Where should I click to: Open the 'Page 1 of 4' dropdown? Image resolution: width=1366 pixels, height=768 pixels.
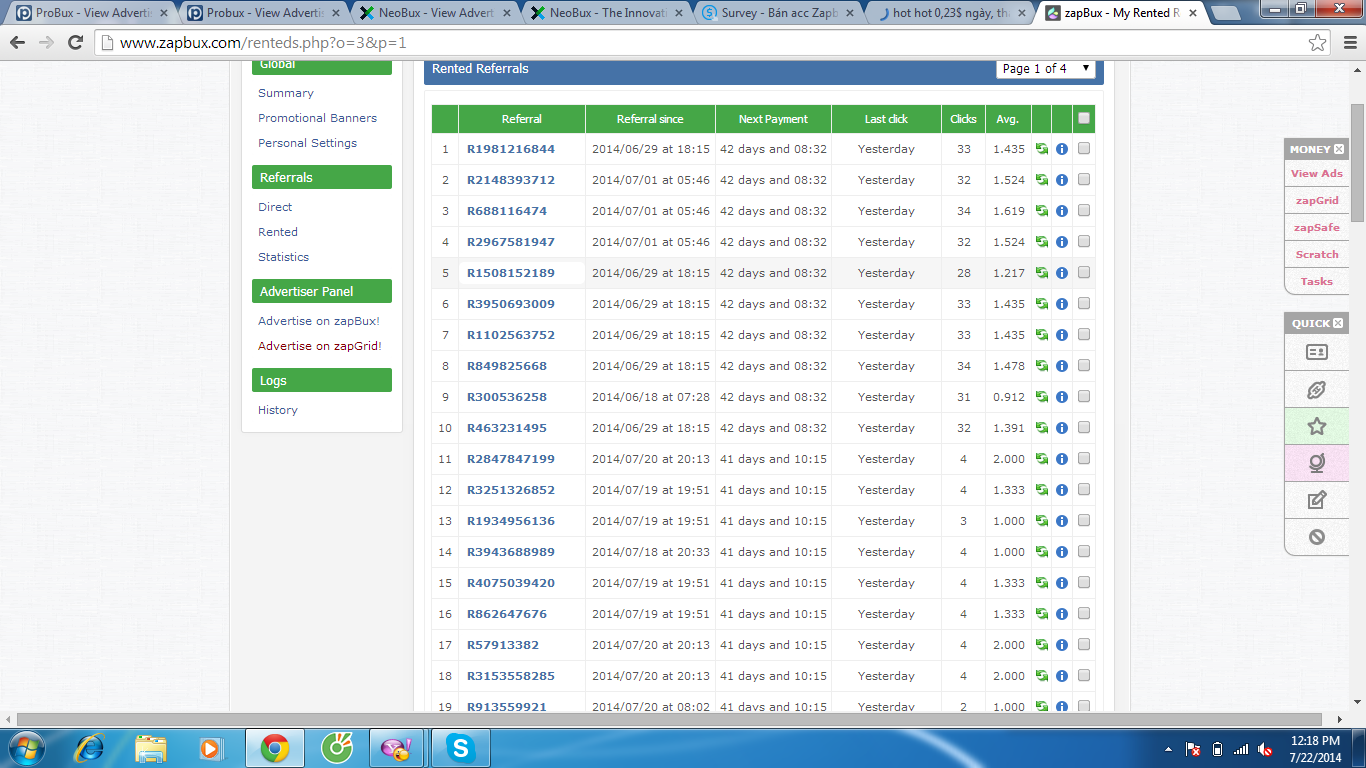click(x=1046, y=68)
